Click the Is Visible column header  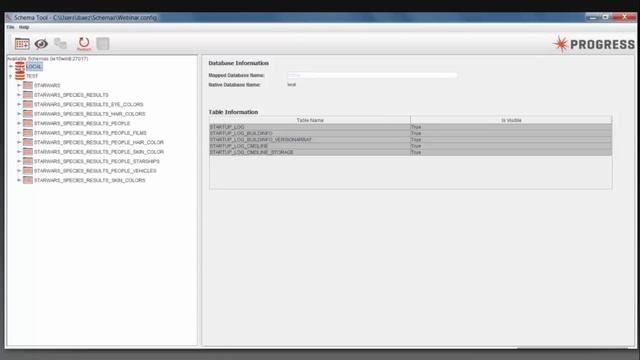(511, 120)
